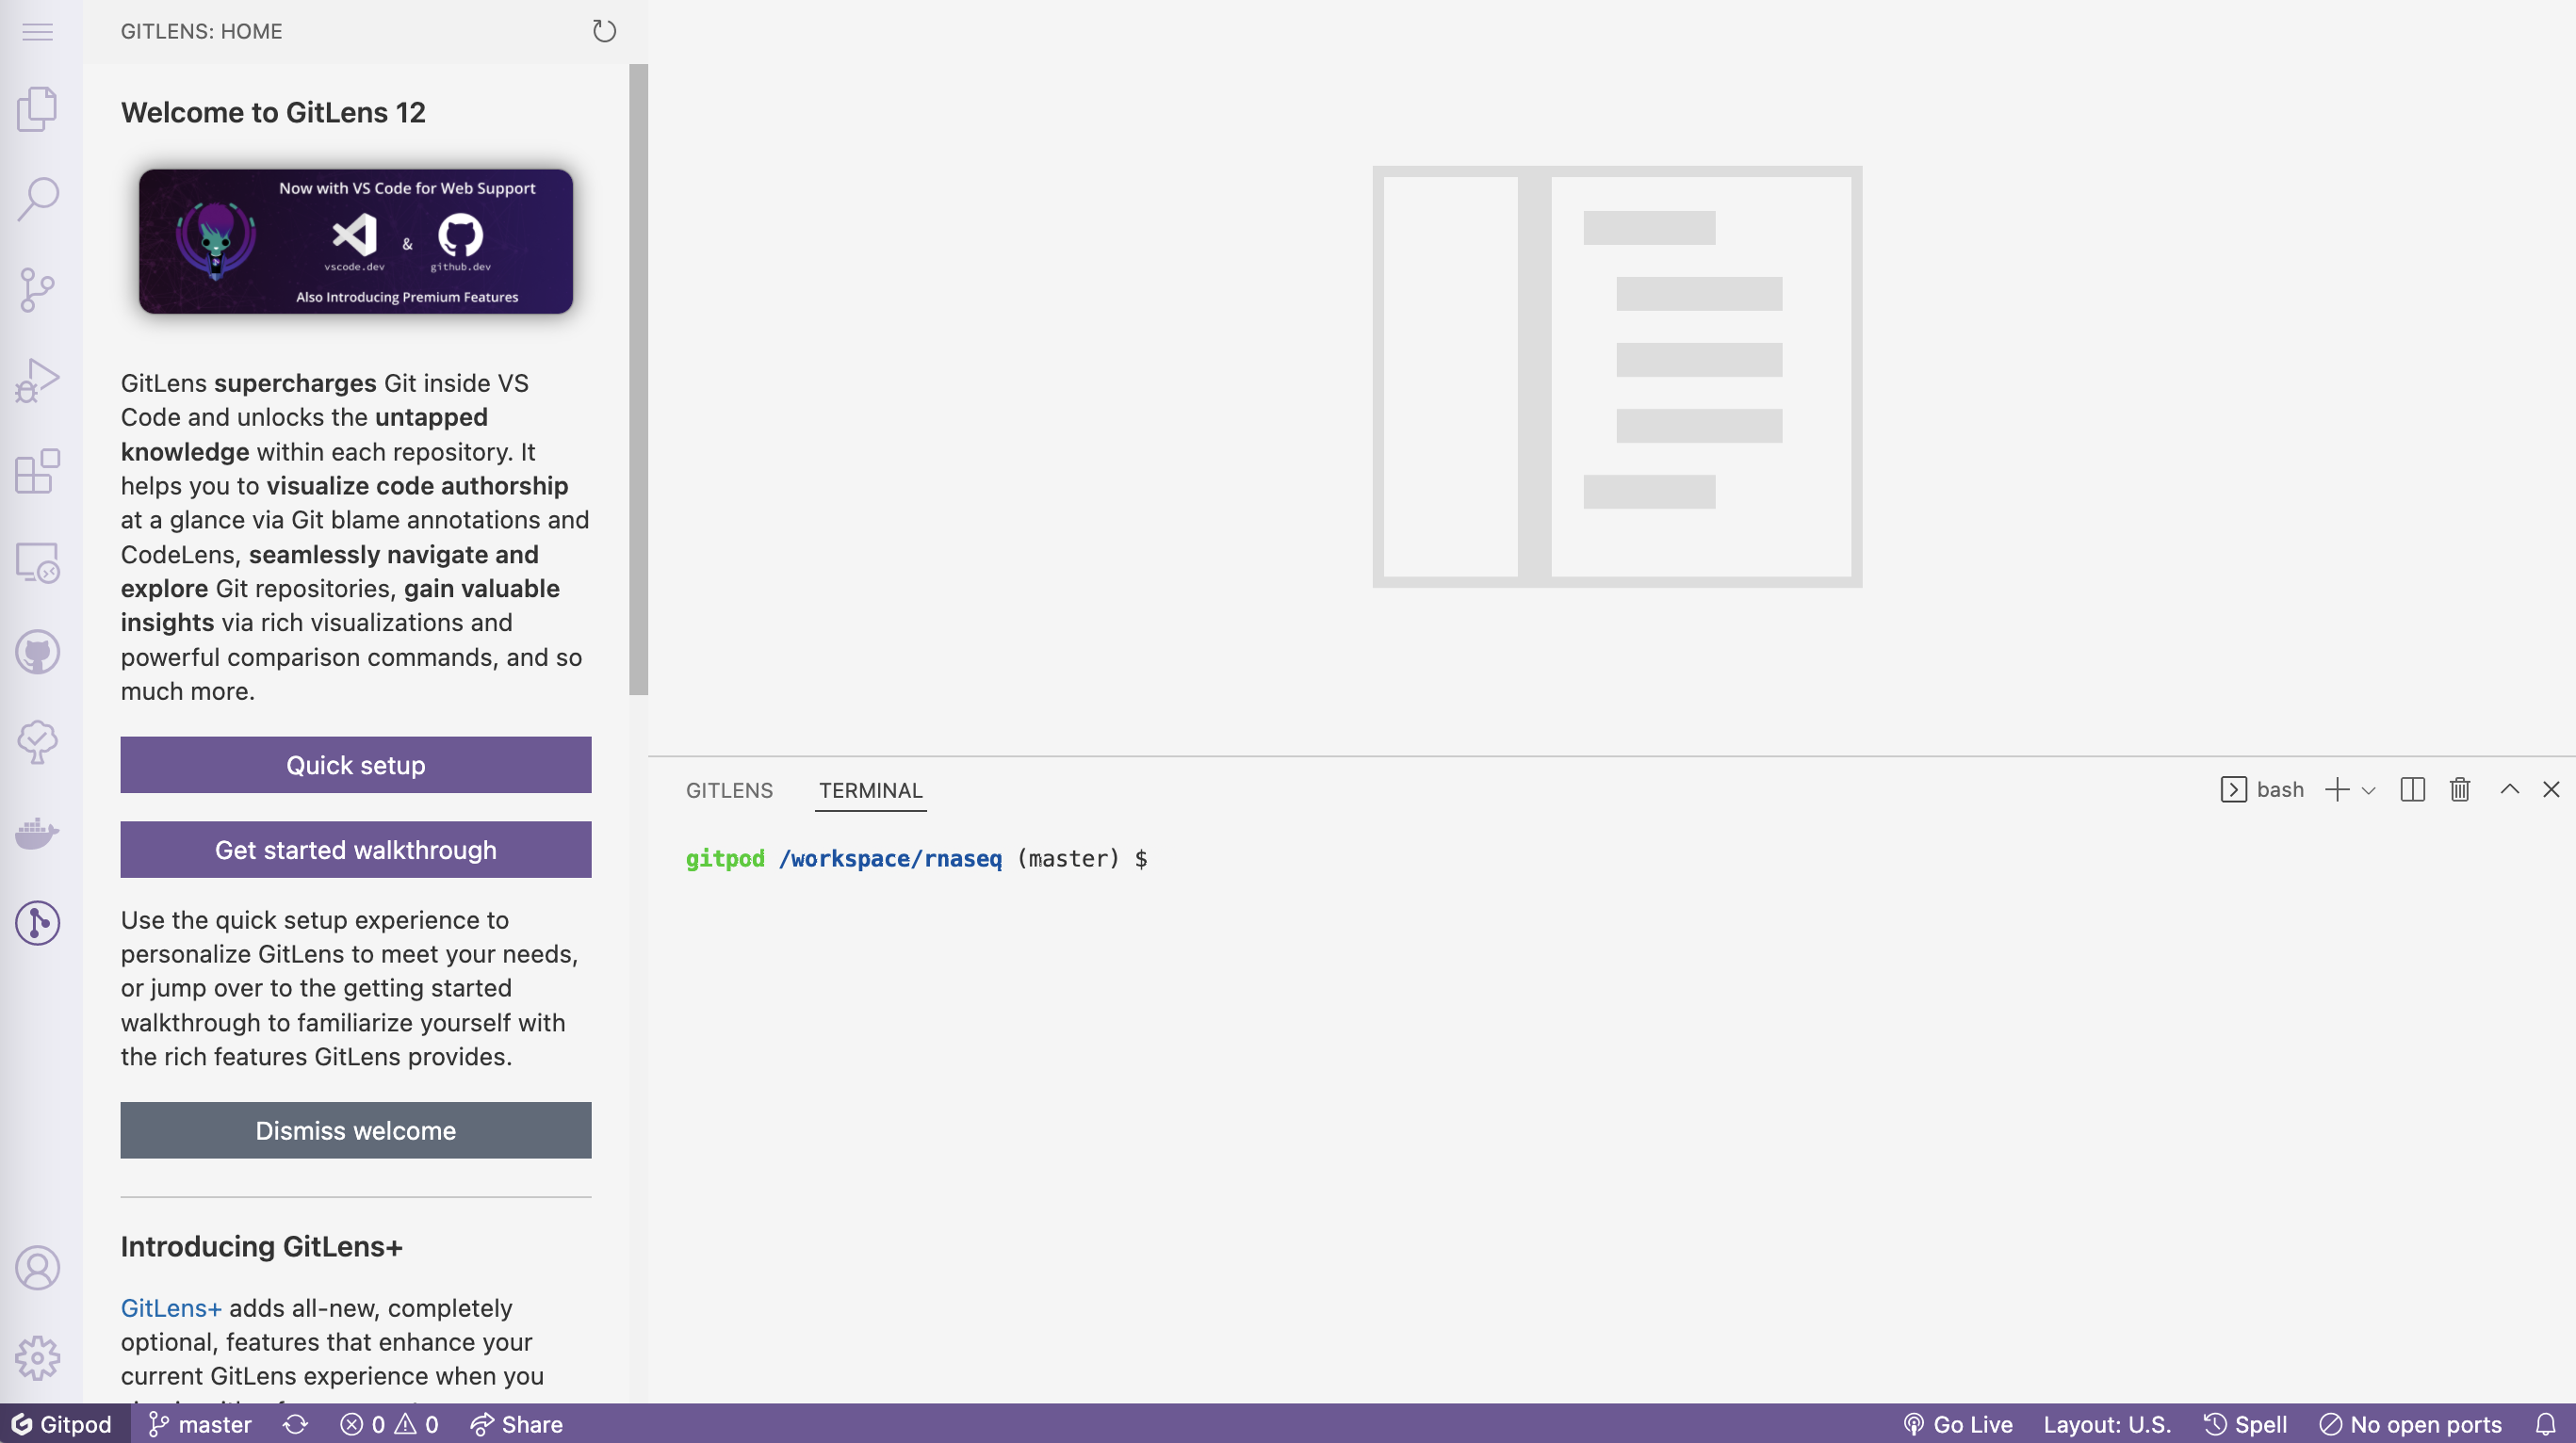Split the terminal panel
This screenshot has height=1443, width=2576.
click(2412, 790)
